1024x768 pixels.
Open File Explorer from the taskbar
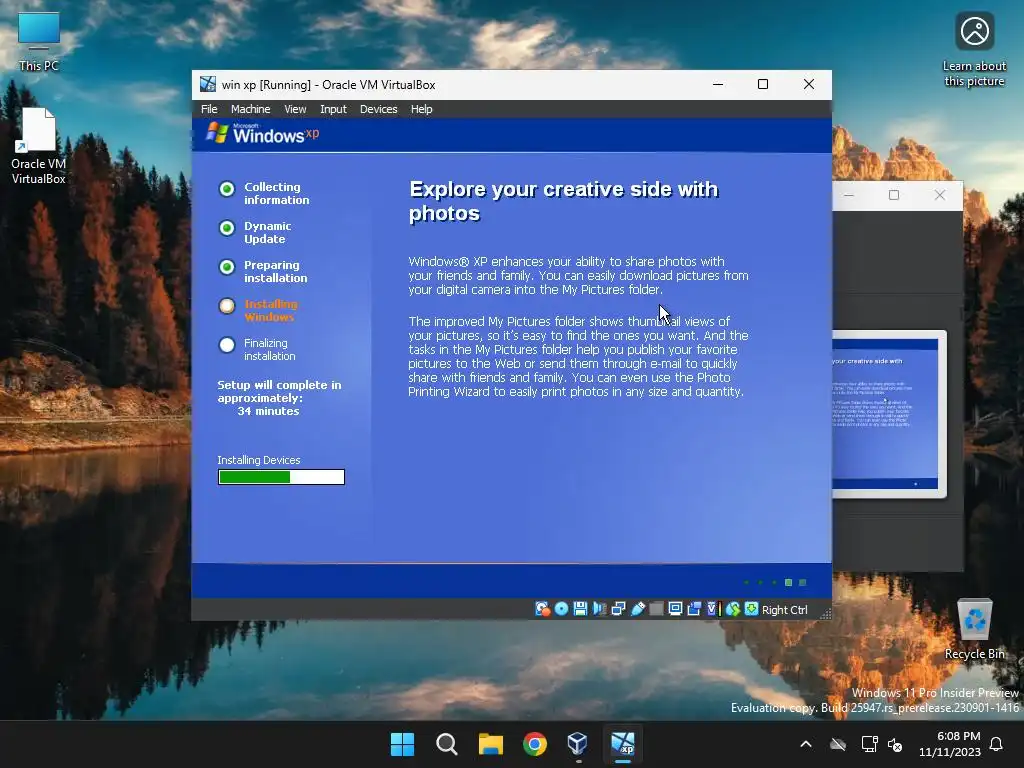490,744
